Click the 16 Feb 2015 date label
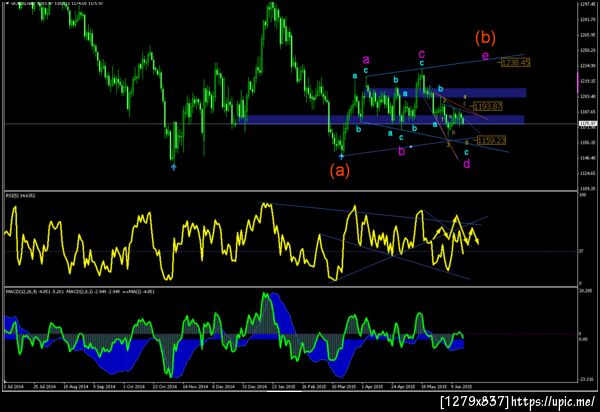 click(x=314, y=387)
